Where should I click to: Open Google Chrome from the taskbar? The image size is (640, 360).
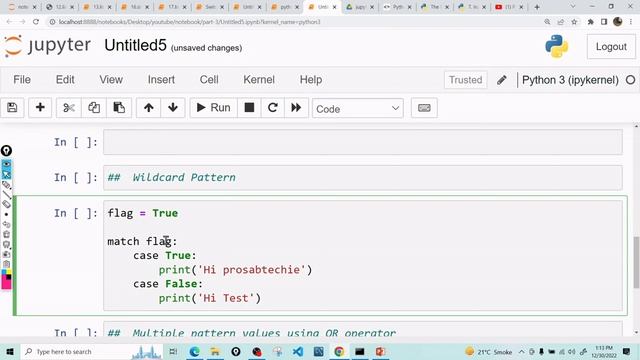pos(339,351)
